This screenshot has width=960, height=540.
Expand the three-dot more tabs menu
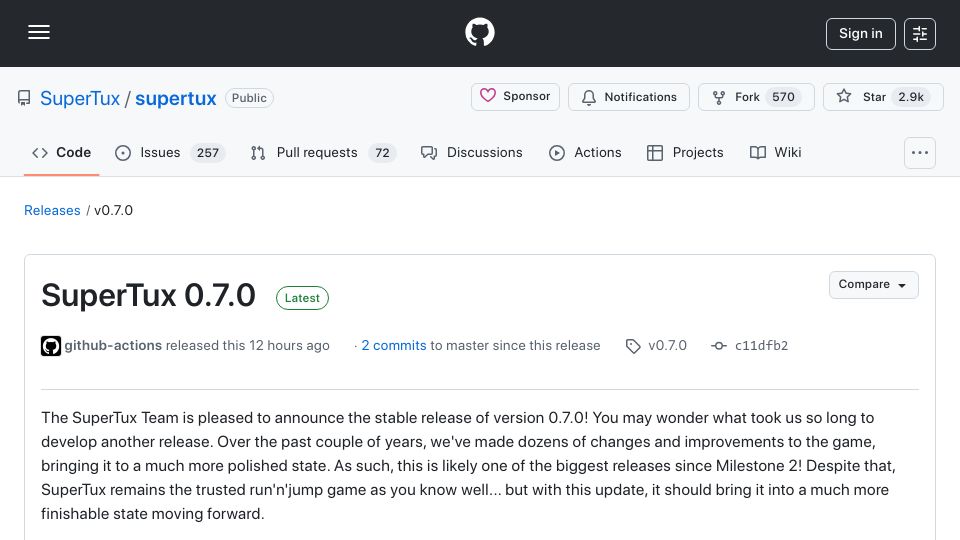pos(920,152)
